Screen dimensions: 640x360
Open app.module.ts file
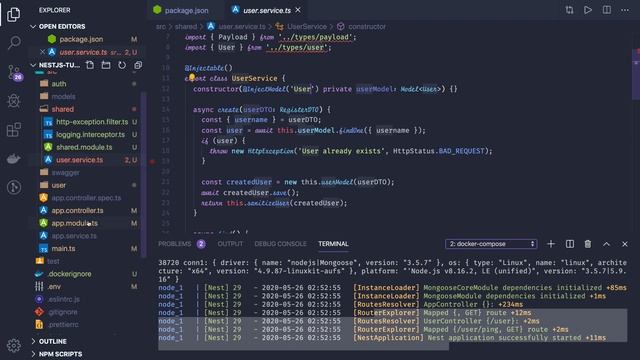(x=74, y=223)
